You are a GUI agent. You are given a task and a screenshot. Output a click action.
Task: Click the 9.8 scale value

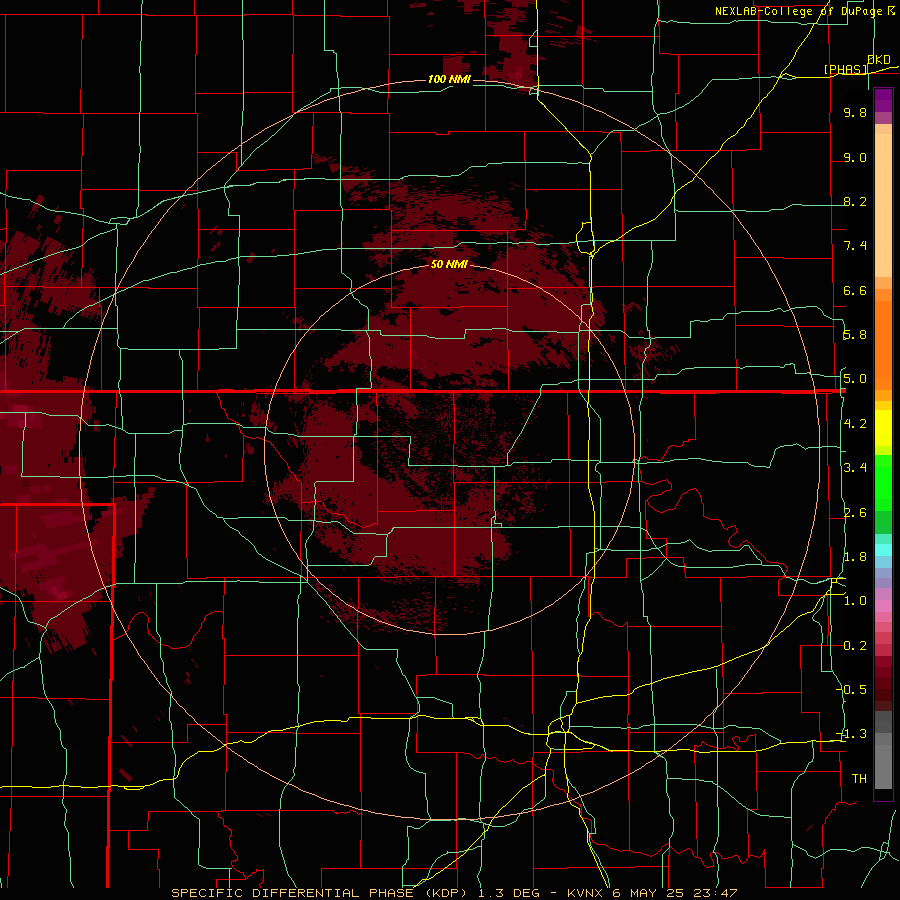855,112
